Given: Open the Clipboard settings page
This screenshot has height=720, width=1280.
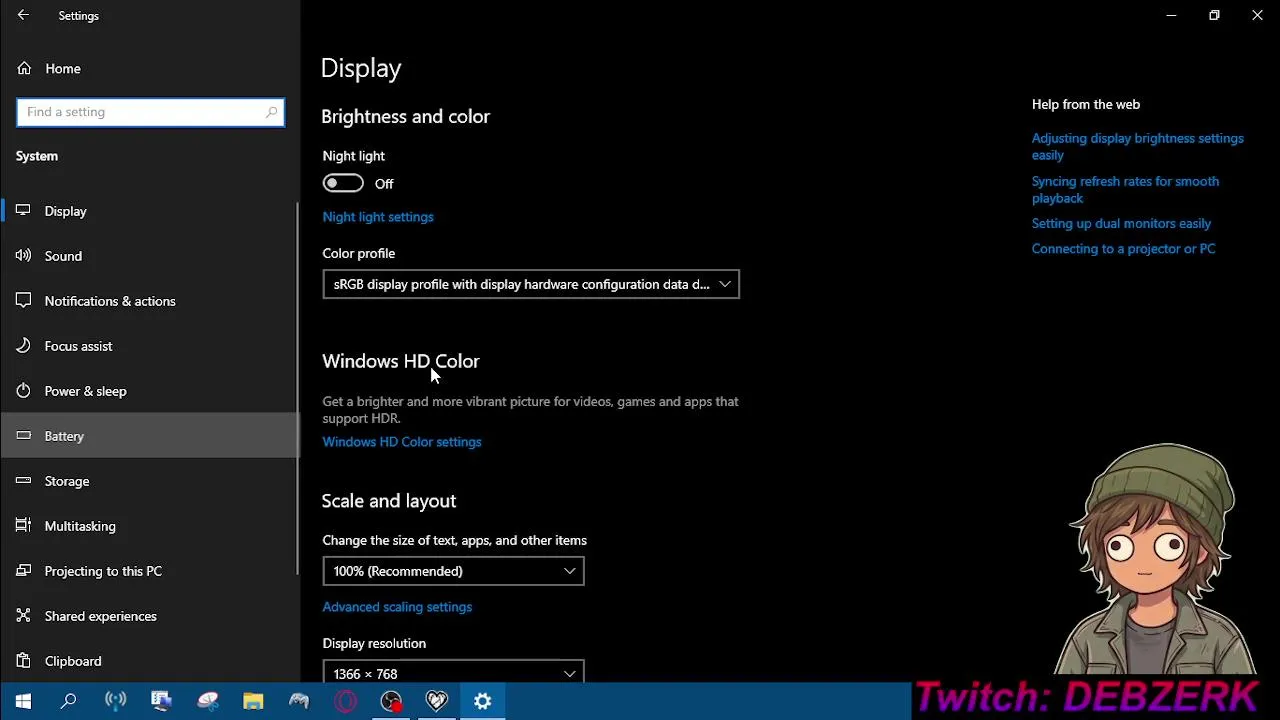Looking at the screenshot, I should point(150,661).
